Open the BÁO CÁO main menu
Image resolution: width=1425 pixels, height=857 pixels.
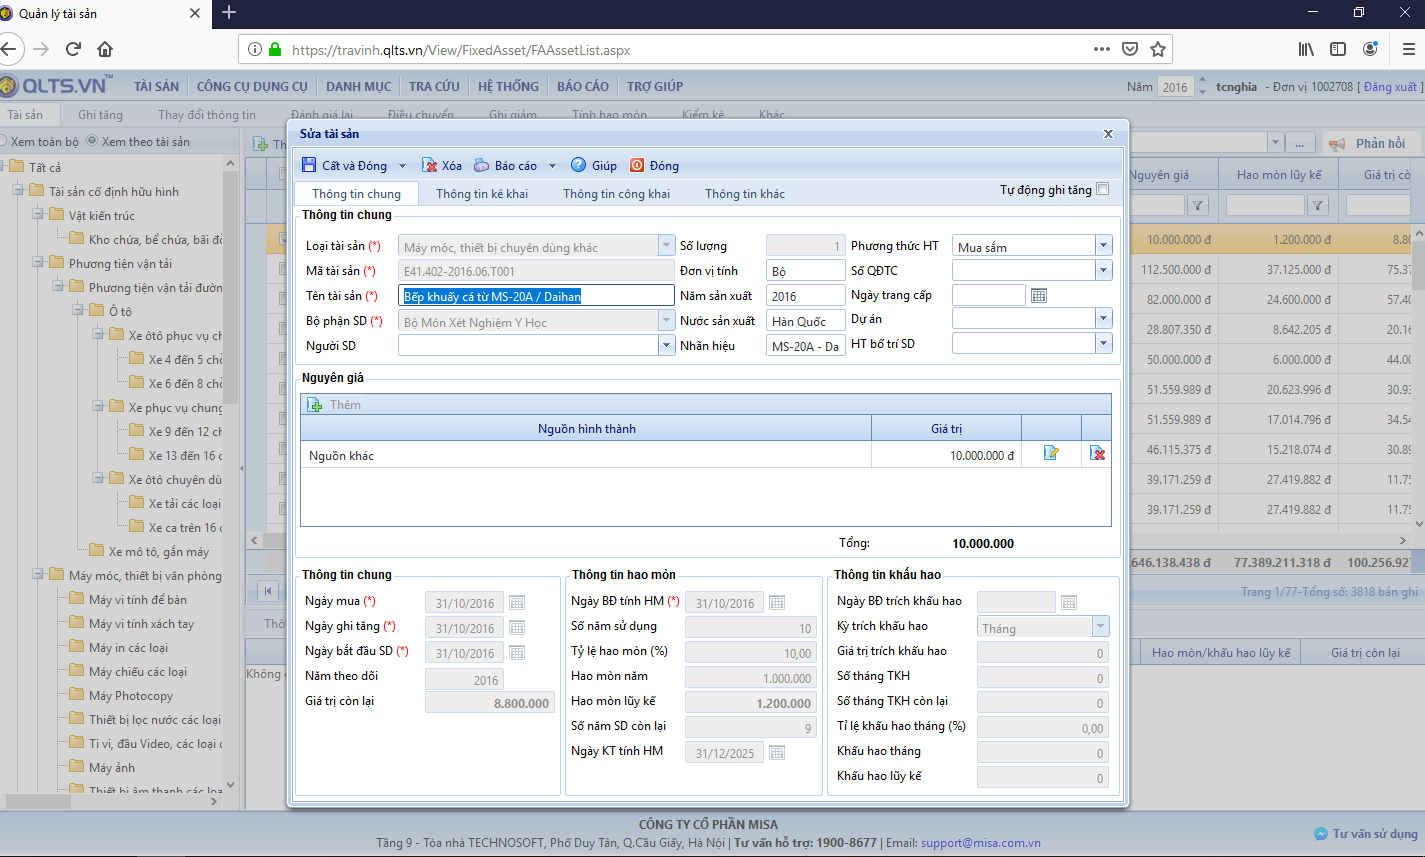[x=583, y=87]
